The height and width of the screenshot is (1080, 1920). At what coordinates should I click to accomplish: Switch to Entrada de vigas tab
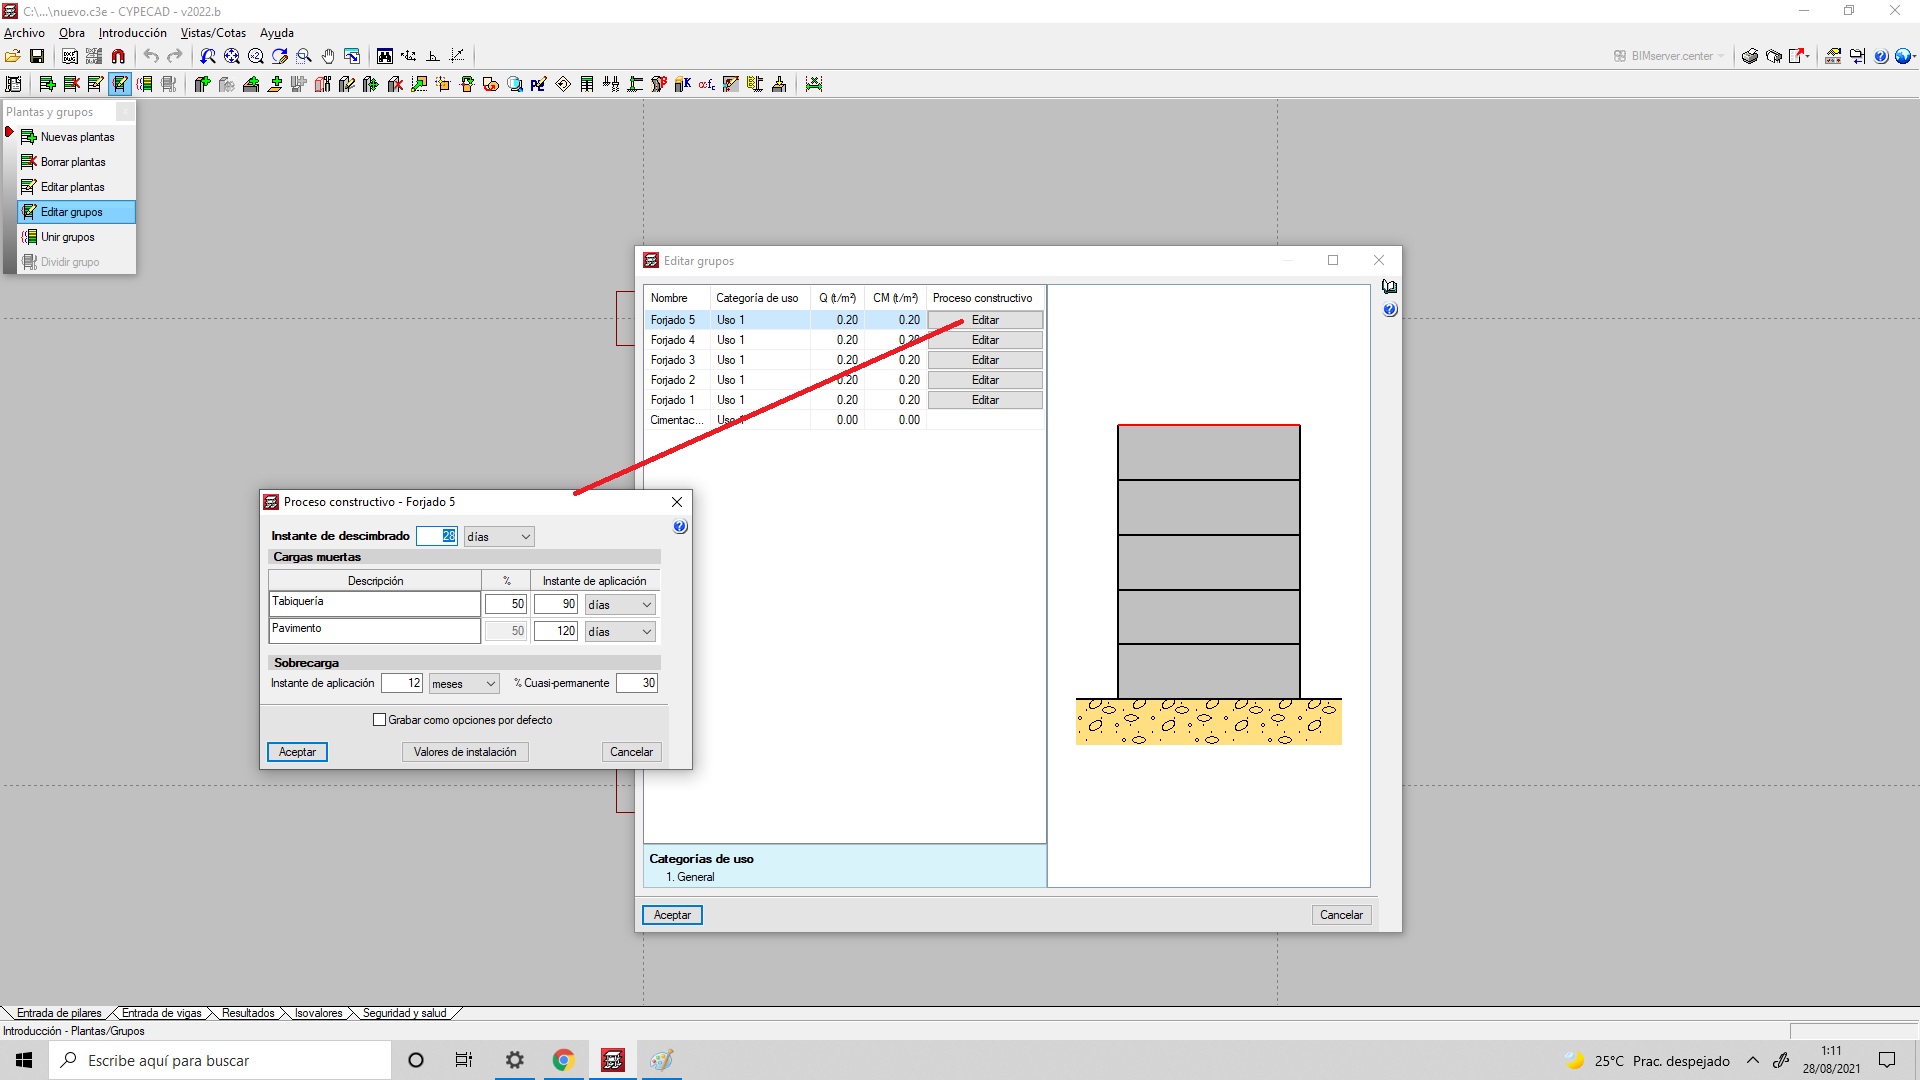[161, 1013]
